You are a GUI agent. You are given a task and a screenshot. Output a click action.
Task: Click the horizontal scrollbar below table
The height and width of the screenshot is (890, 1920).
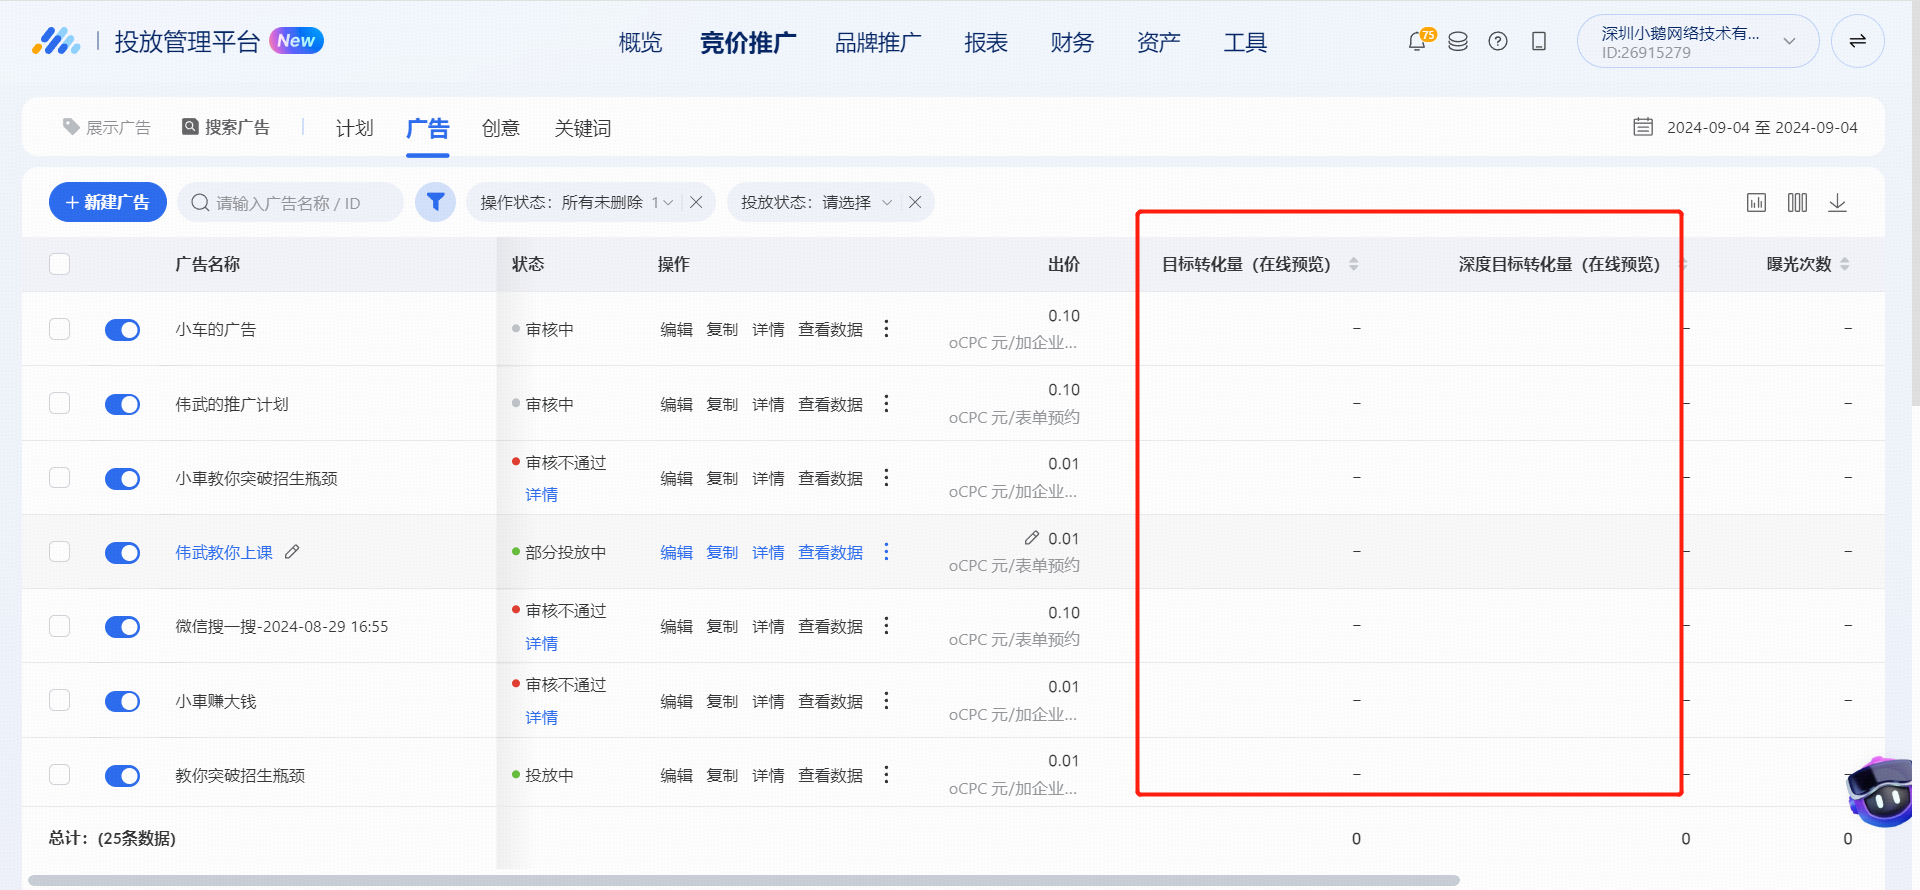coord(744,881)
